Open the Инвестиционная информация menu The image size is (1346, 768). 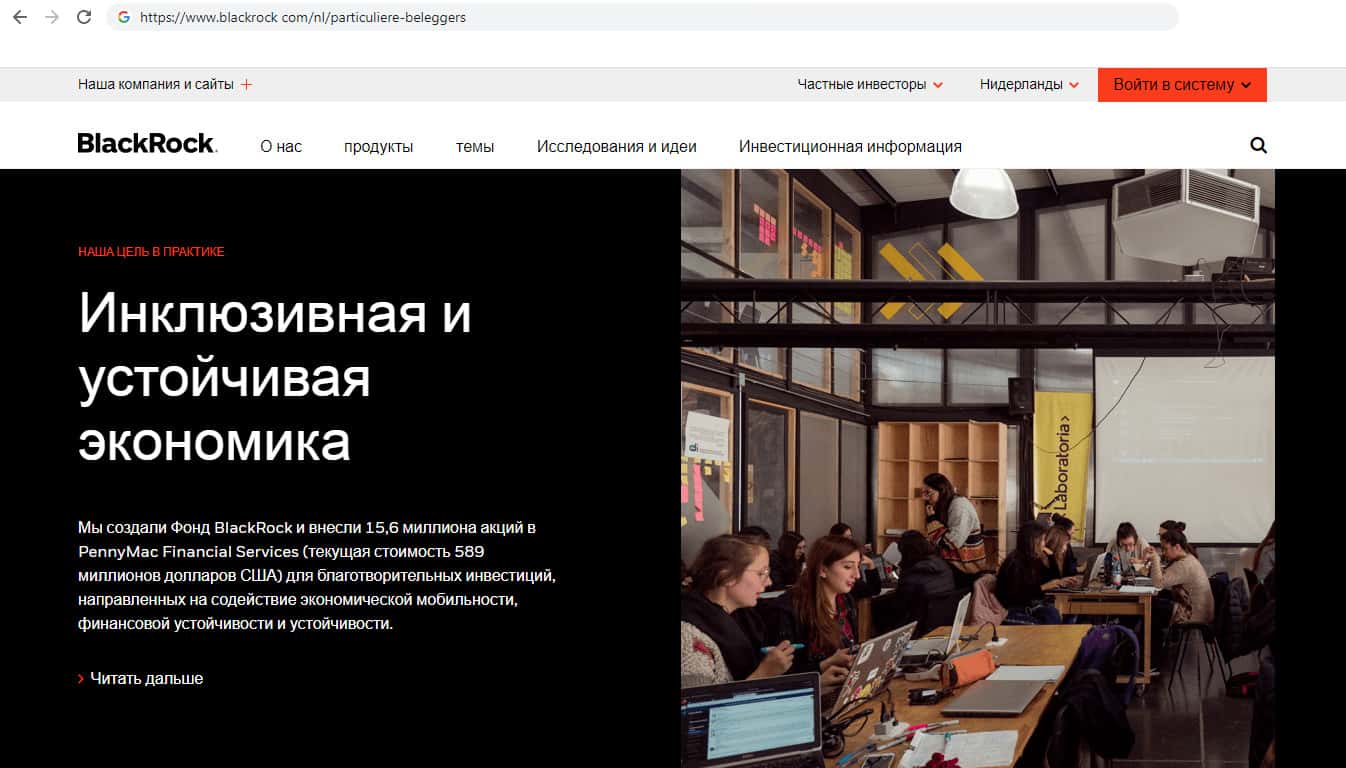click(x=850, y=146)
